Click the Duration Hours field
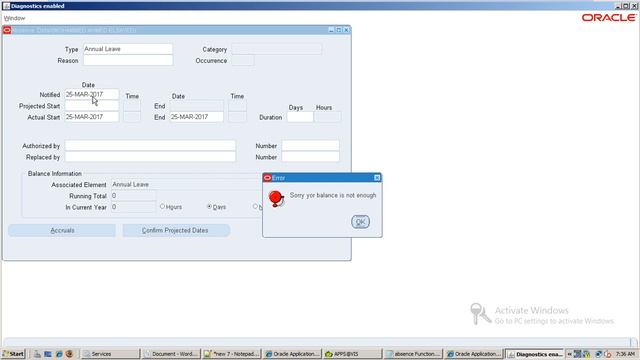The width and height of the screenshot is (640, 360). pyautogui.click(x=328, y=117)
